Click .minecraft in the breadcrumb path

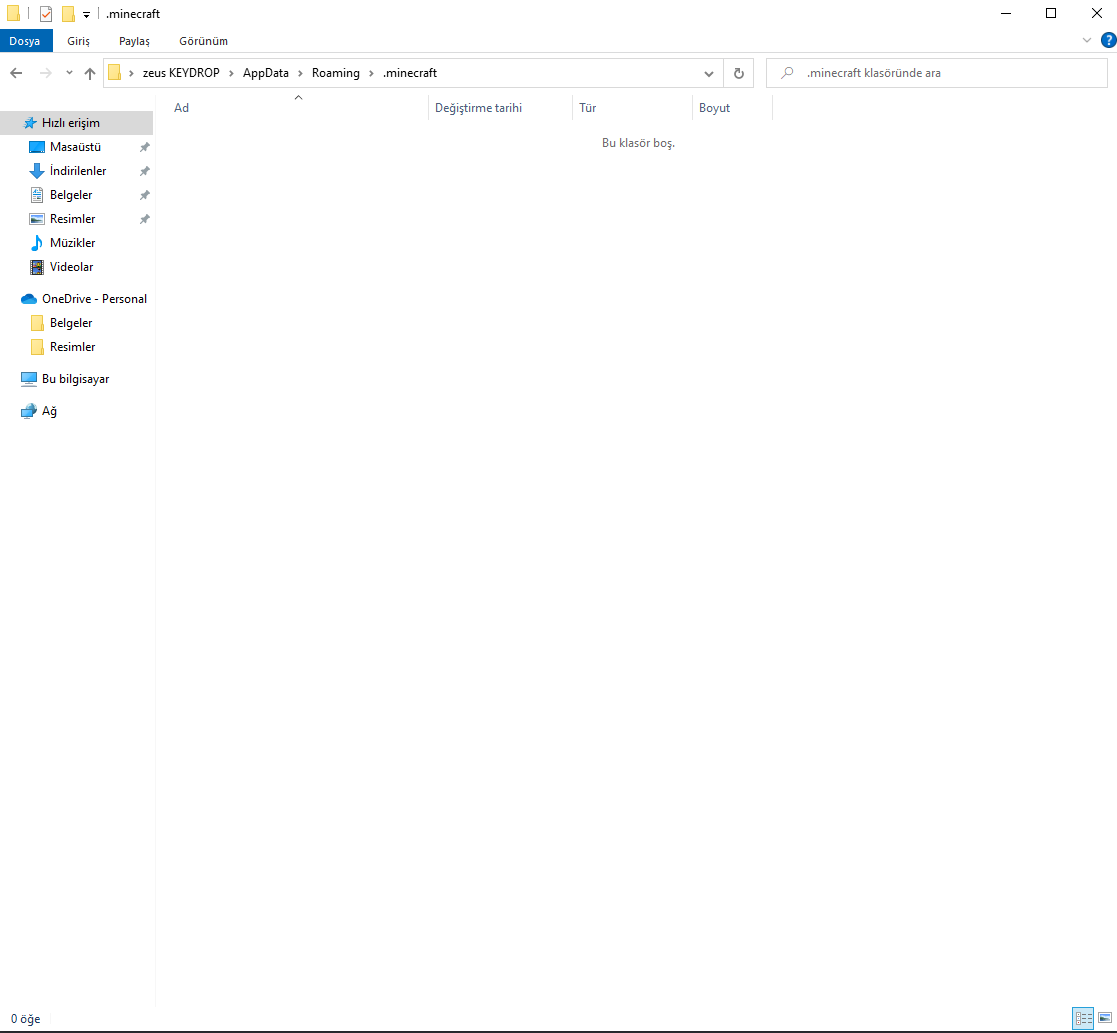tap(410, 73)
